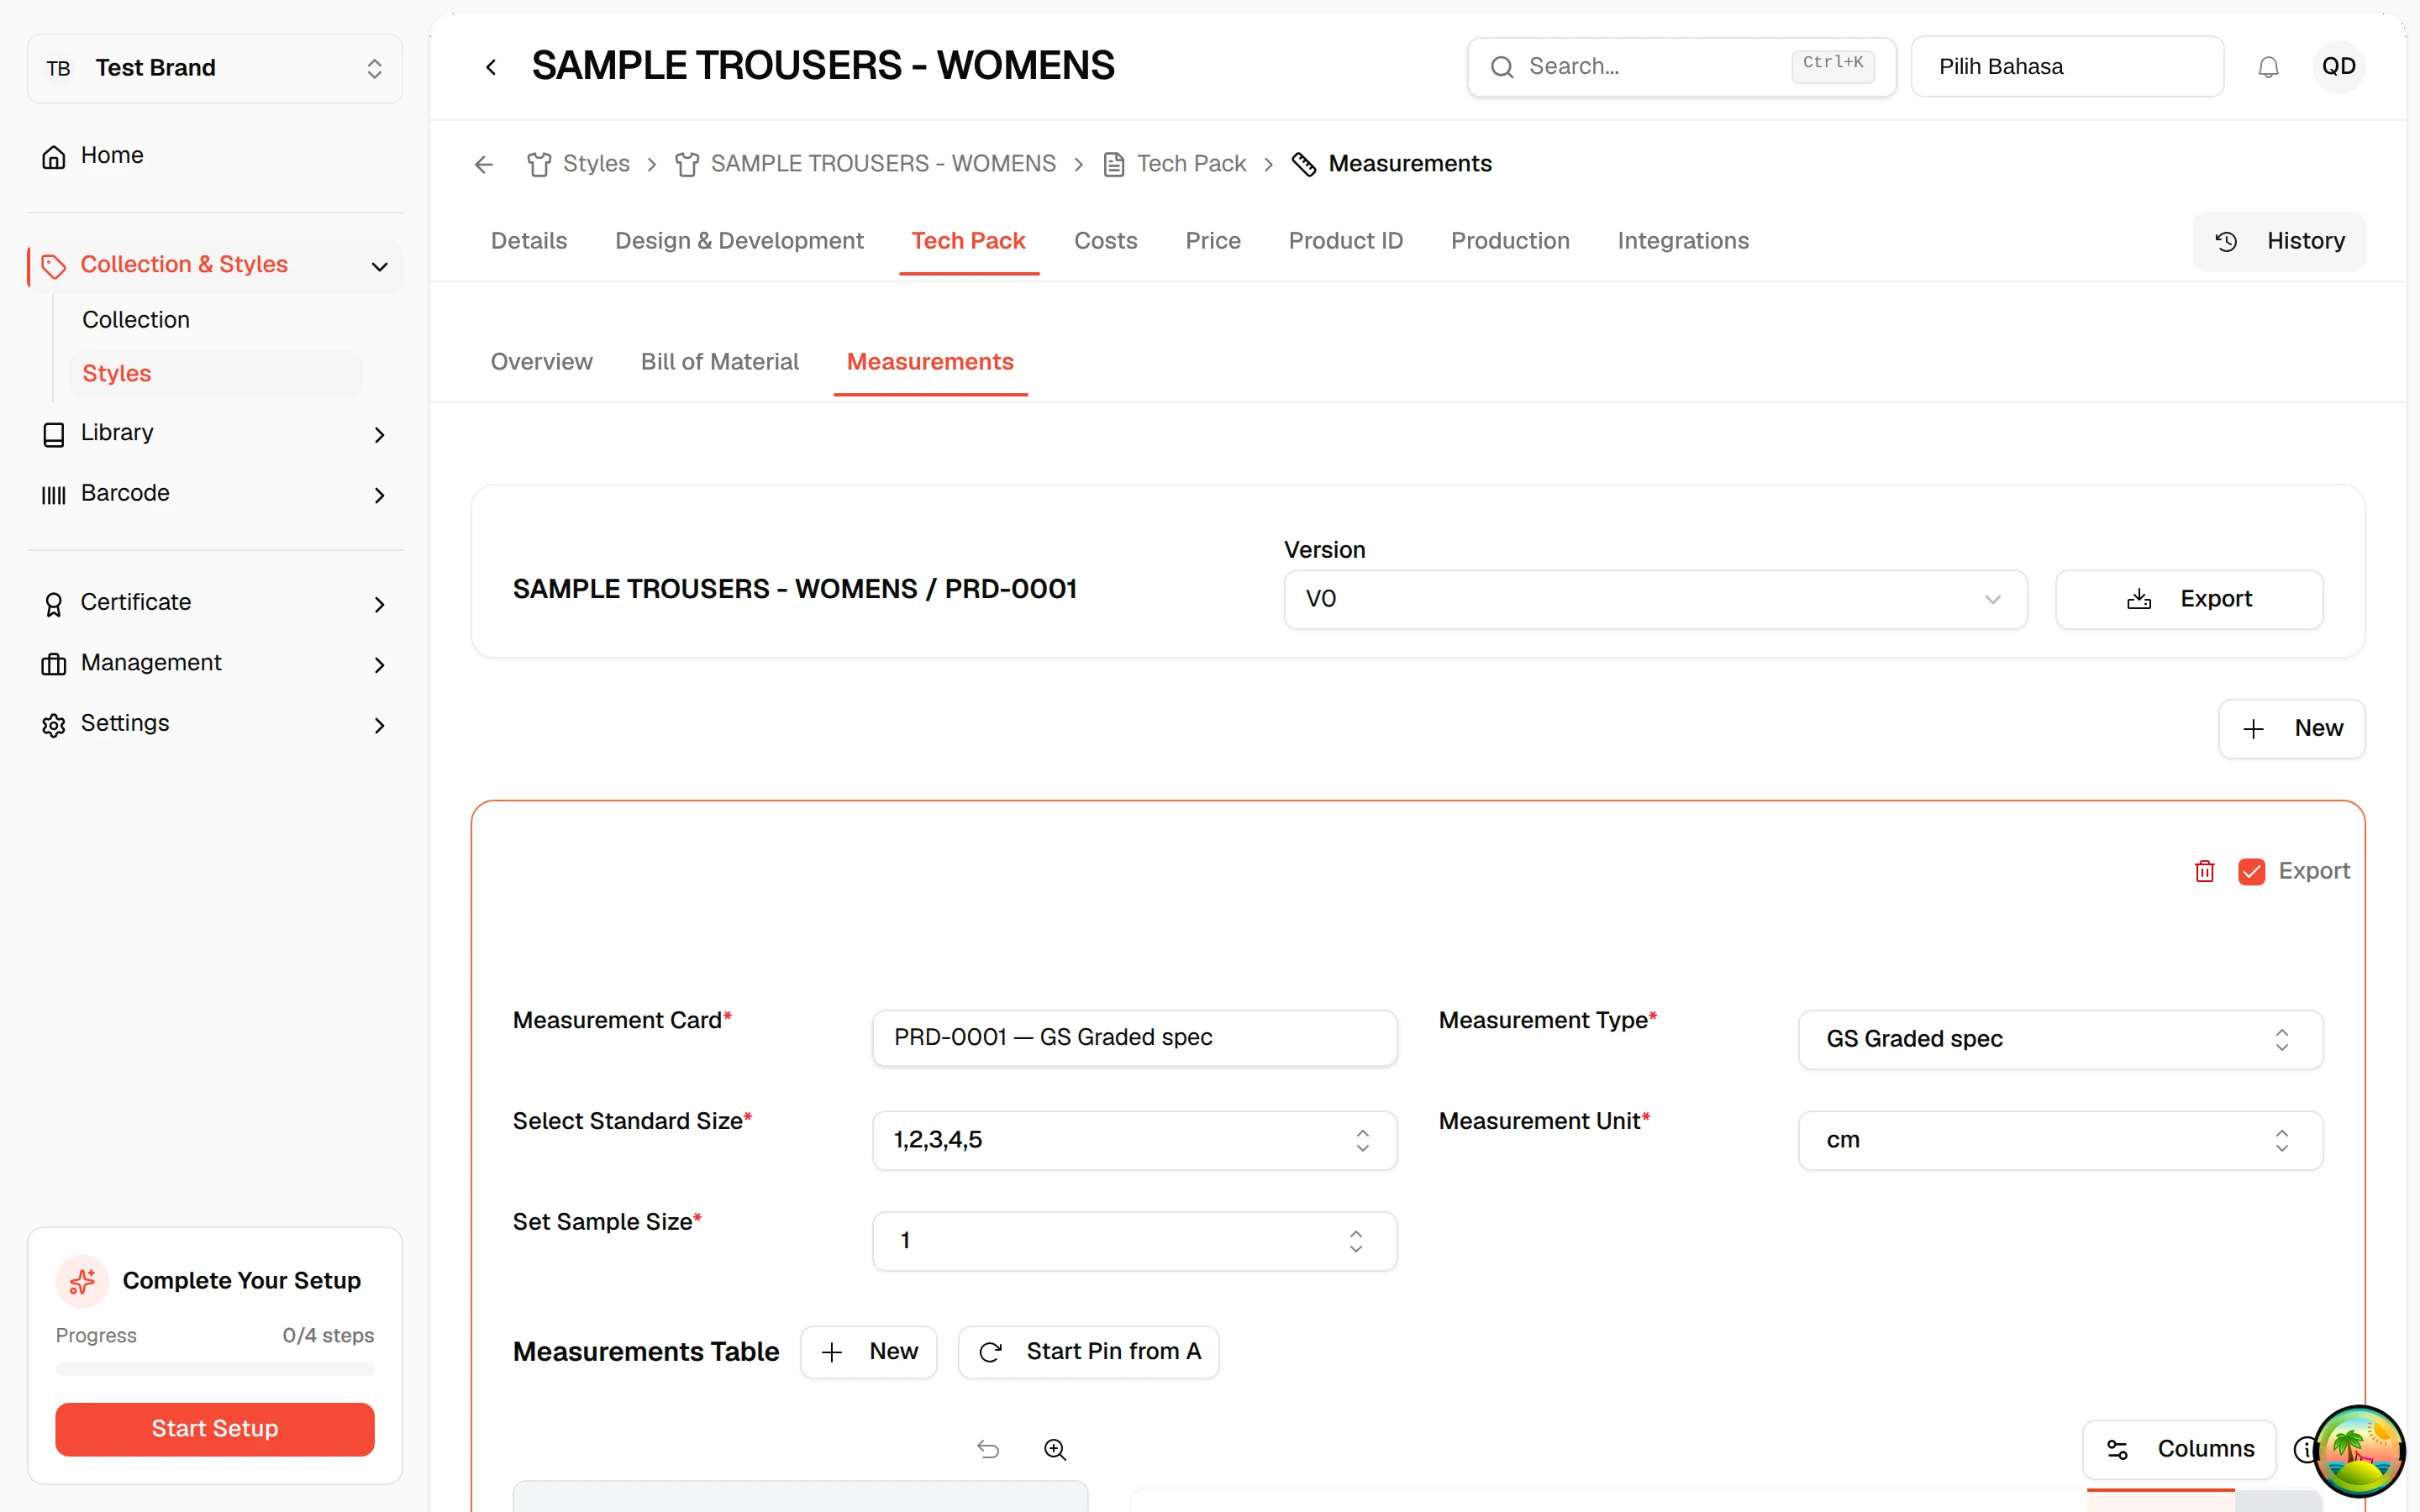Expand the Settings sidebar section
The image size is (2420, 1512).
point(215,724)
